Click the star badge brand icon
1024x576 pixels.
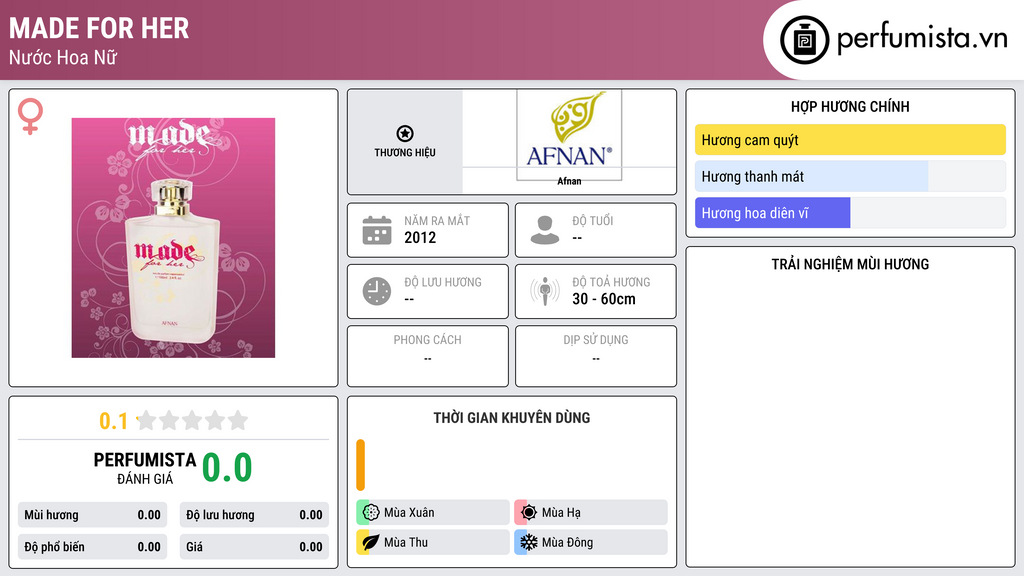(404, 134)
